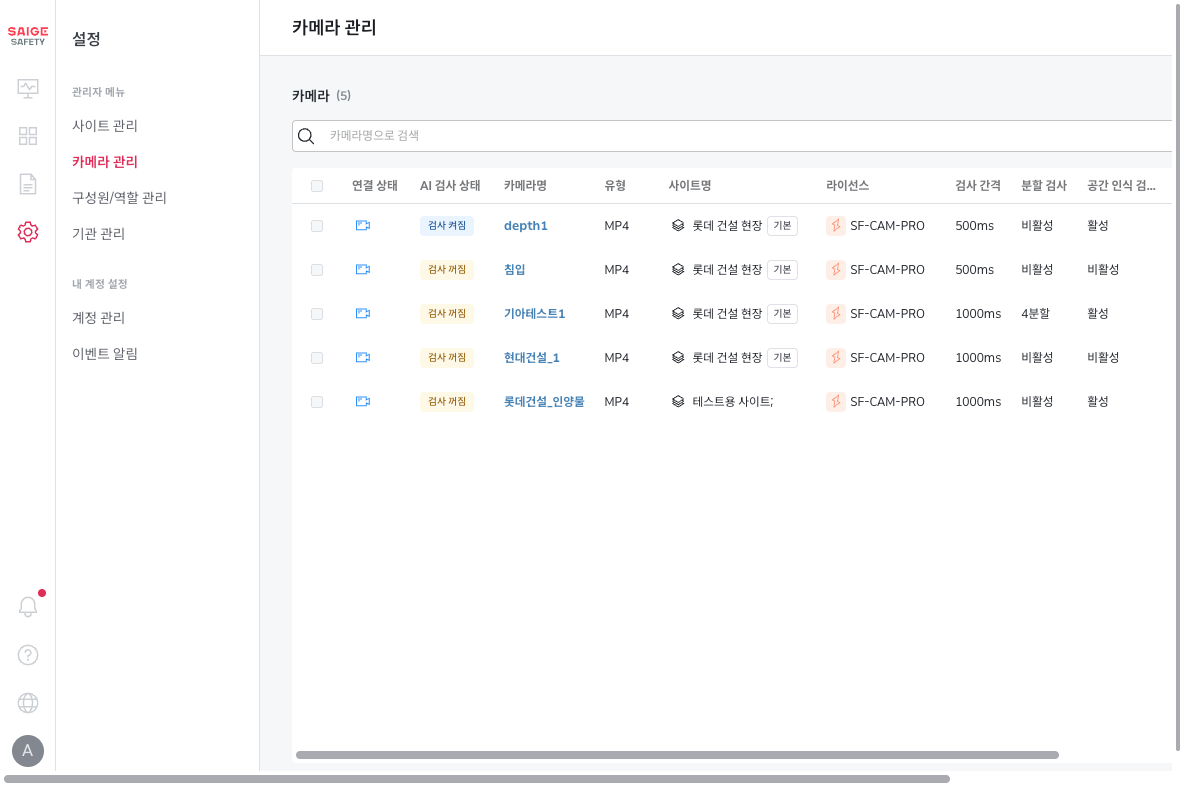This screenshot has width=1184, height=787.
Task: Click the 카메라명 column header
Action: pyautogui.click(x=526, y=186)
